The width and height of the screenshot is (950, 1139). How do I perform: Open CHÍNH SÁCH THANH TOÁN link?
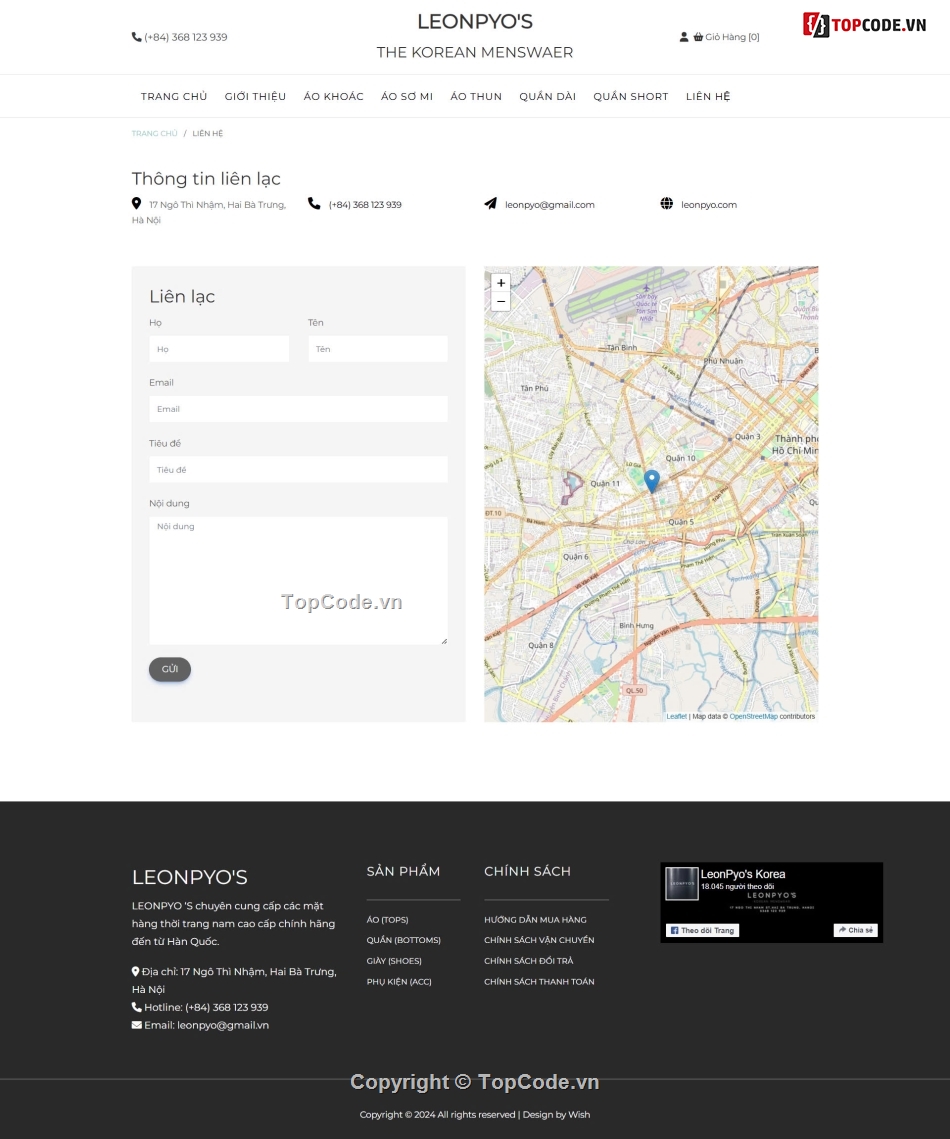click(539, 981)
